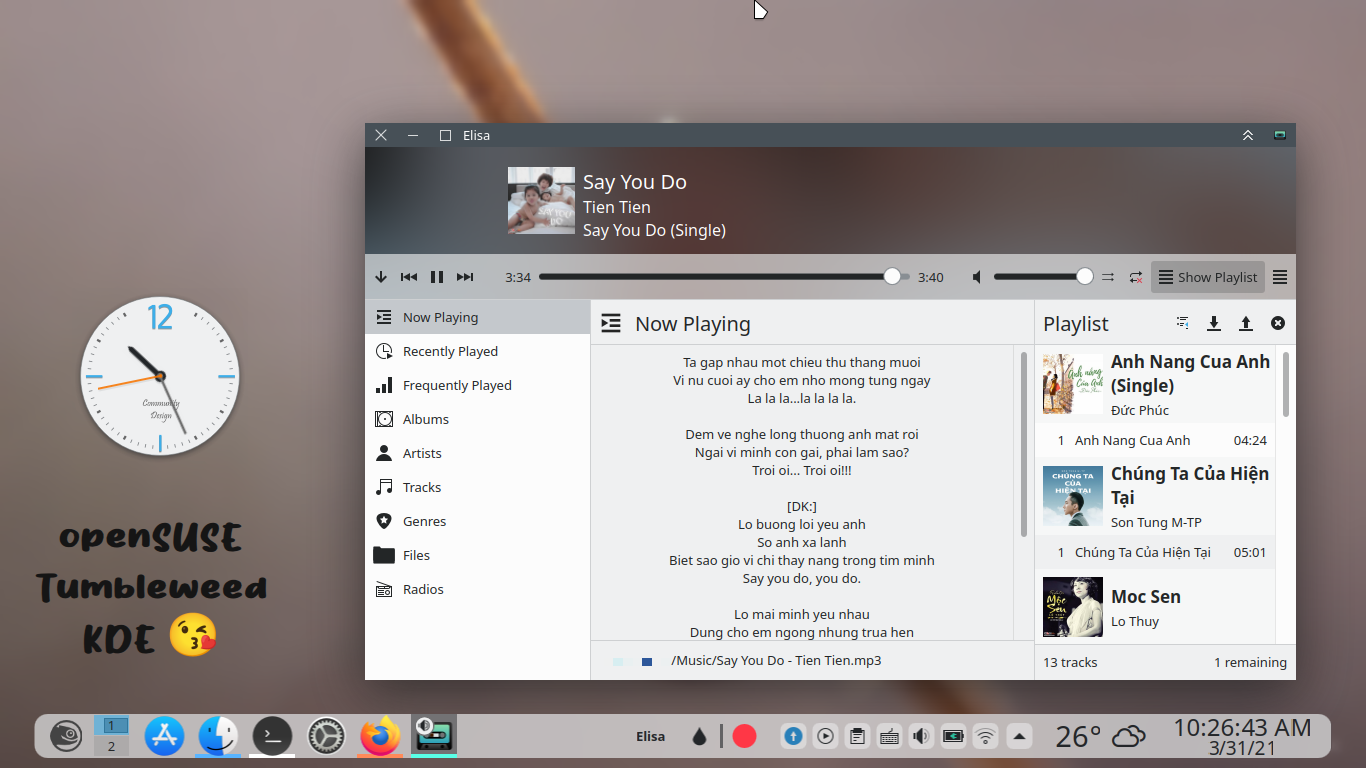Skip to the previous track

409,277
